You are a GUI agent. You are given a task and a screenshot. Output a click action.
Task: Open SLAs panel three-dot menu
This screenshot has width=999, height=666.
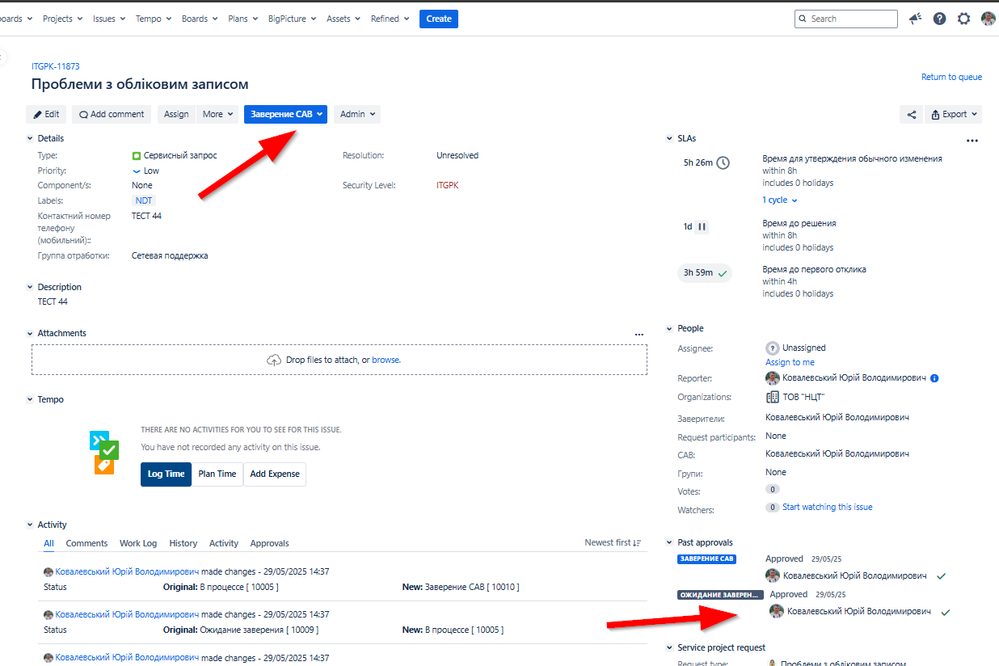[972, 140]
